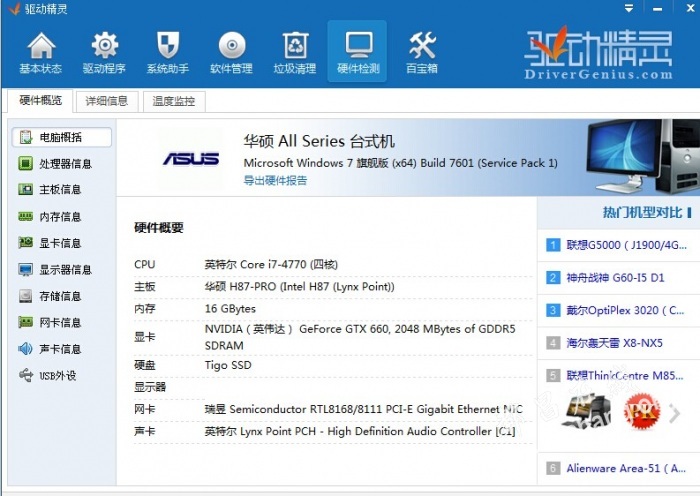
Task: Switch to the 硬件概览 tab
Action: pyautogui.click(x=40, y=100)
